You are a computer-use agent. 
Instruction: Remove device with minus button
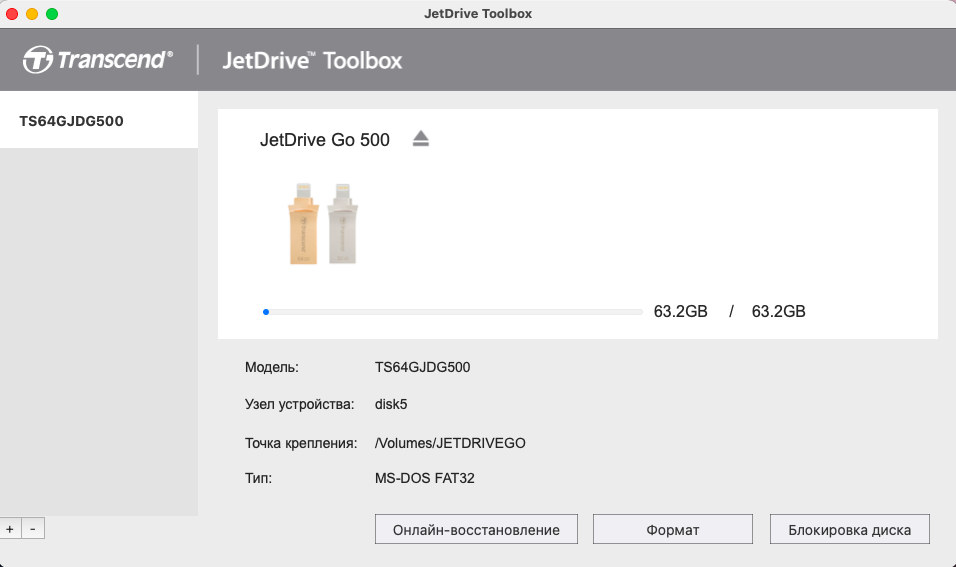coord(33,529)
